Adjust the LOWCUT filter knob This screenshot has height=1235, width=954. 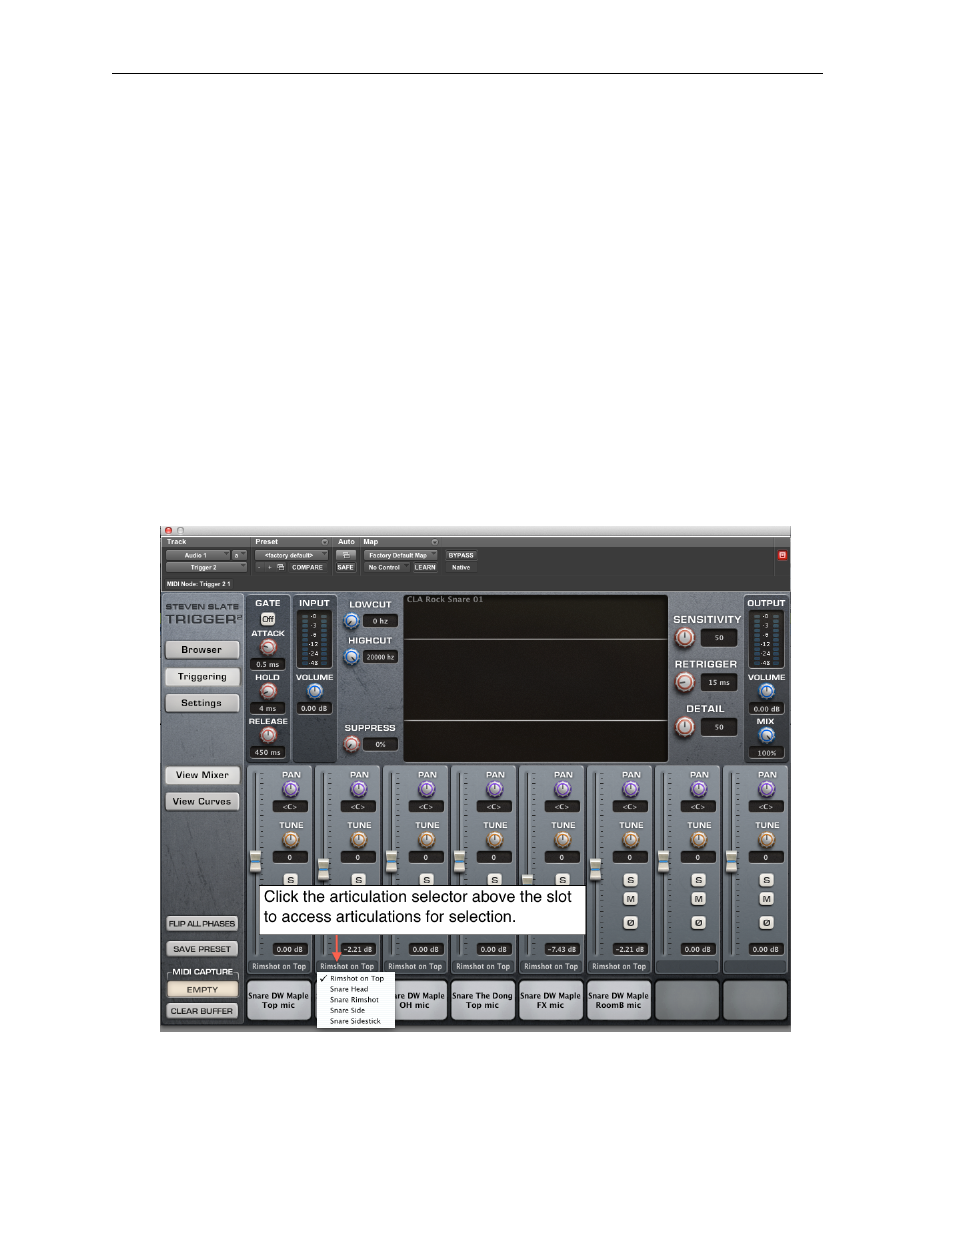(x=352, y=621)
